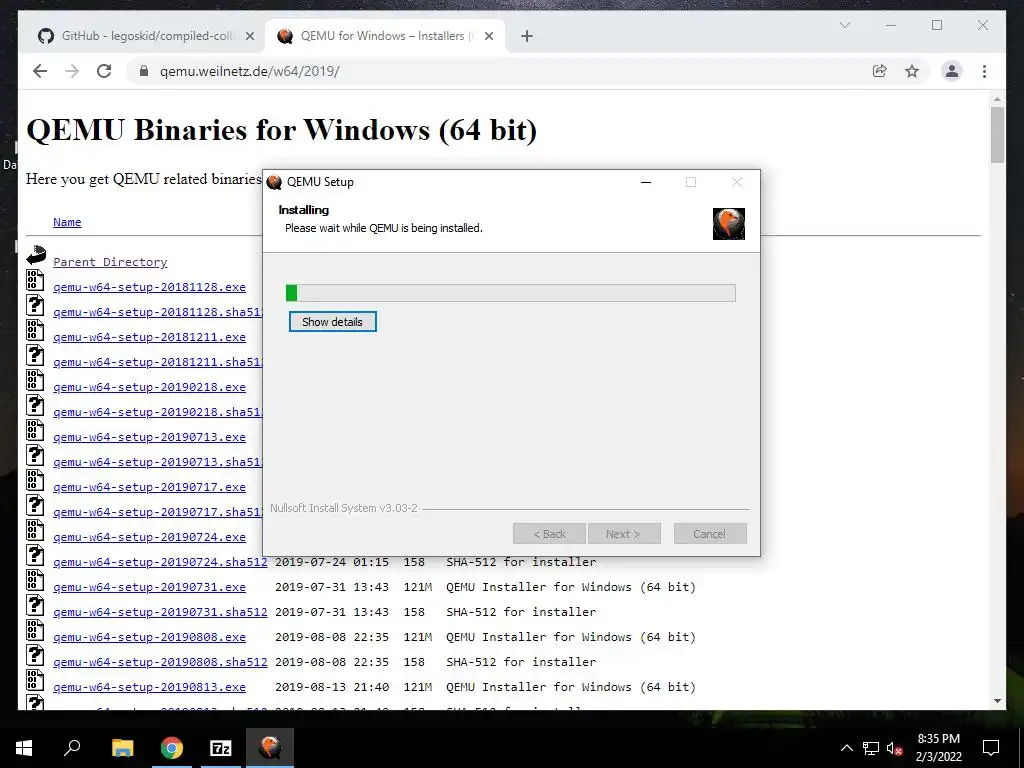Open the muted volume tray icon
The width and height of the screenshot is (1024, 768).
(894, 748)
